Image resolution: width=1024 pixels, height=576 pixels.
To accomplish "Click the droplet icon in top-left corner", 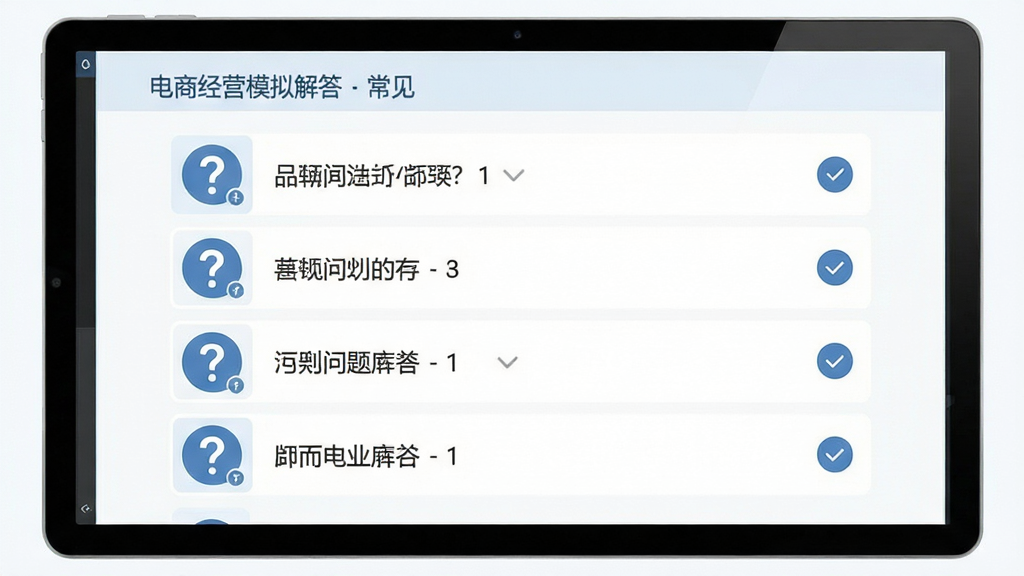I will [86, 64].
